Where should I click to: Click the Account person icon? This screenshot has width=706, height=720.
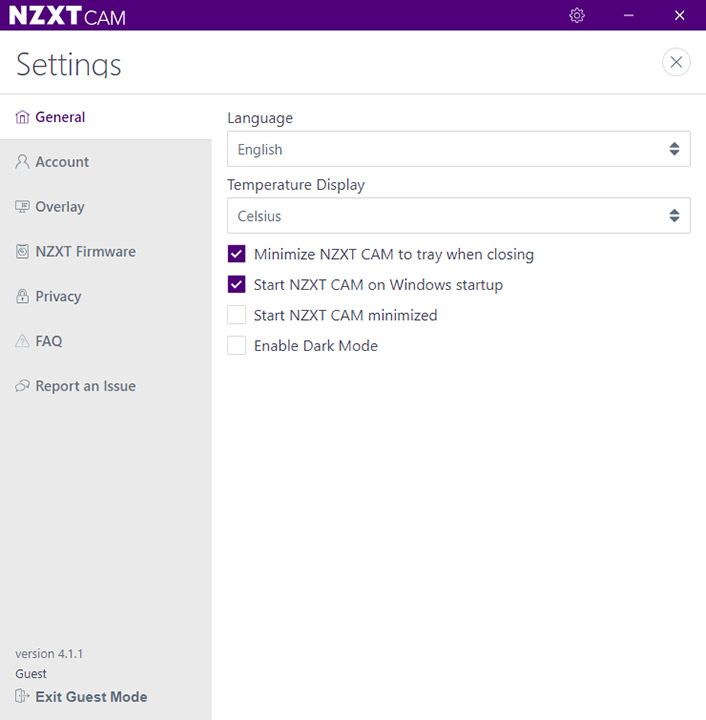22,162
